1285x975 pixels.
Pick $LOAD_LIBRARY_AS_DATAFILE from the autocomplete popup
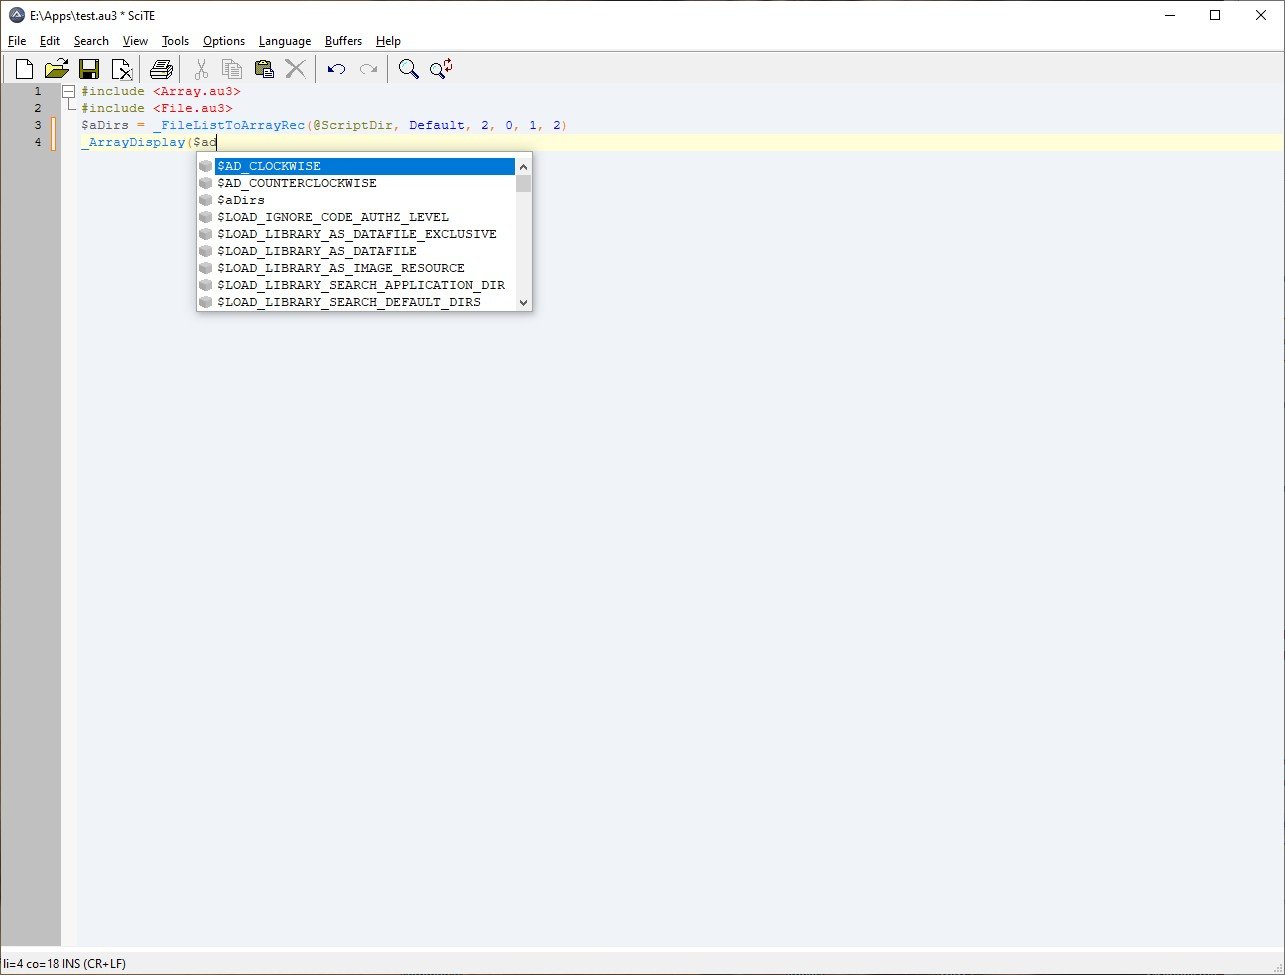point(316,251)
